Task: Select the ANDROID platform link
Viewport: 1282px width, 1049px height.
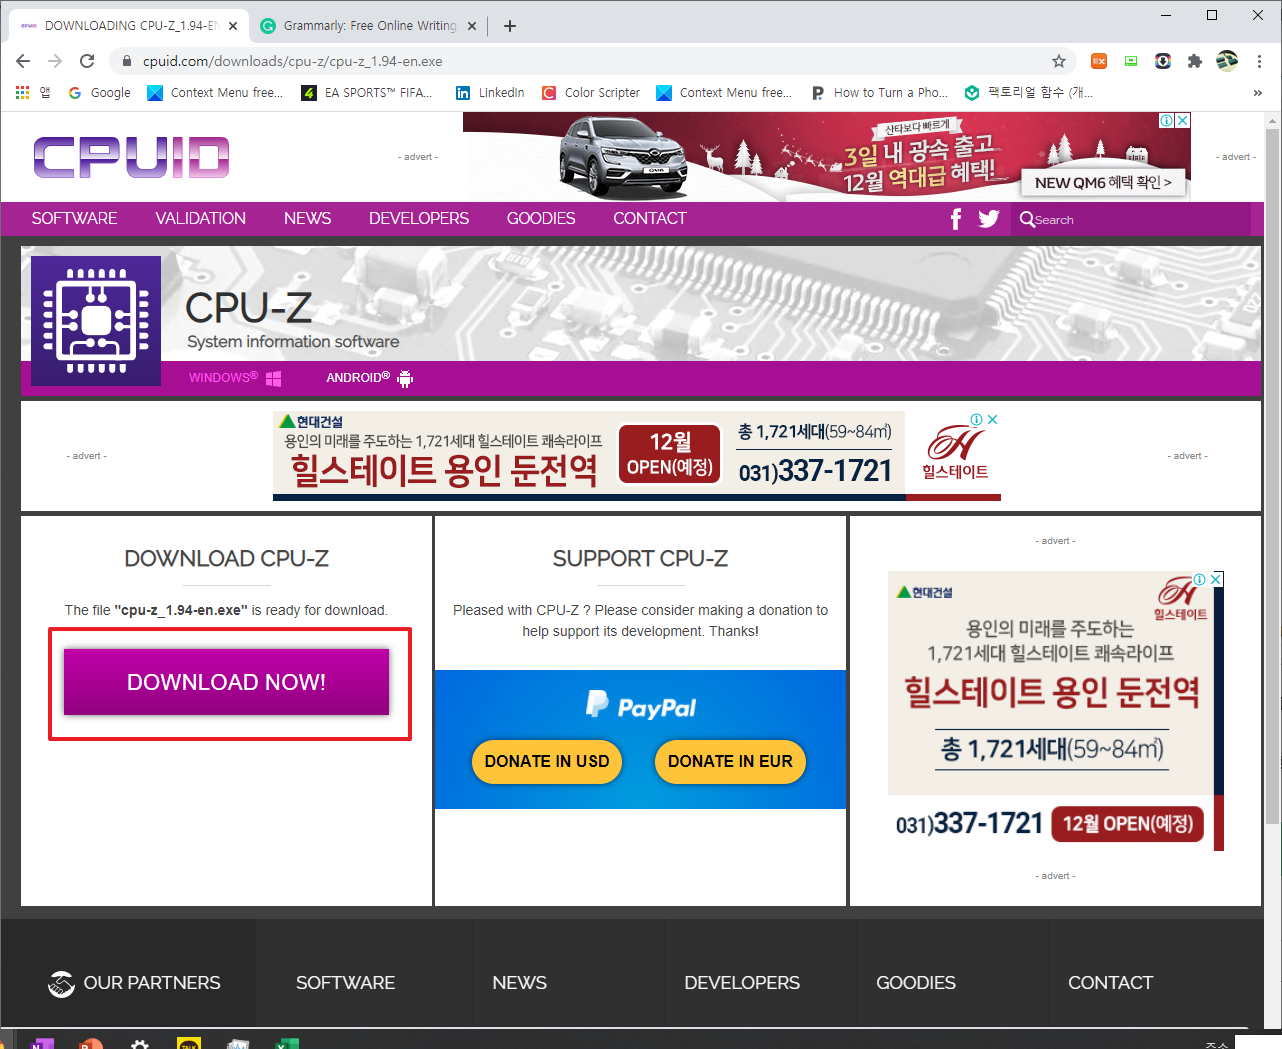Action: (369, 378)
